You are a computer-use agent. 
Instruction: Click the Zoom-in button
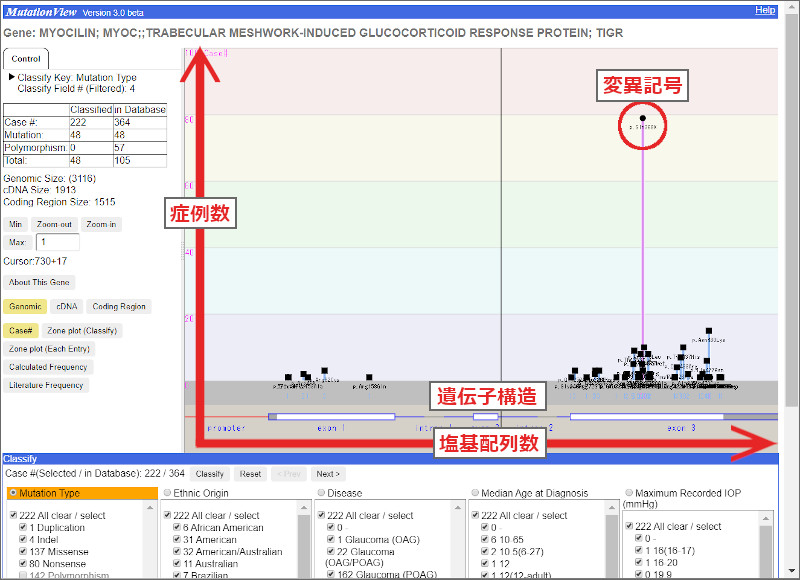click(100, 225)
